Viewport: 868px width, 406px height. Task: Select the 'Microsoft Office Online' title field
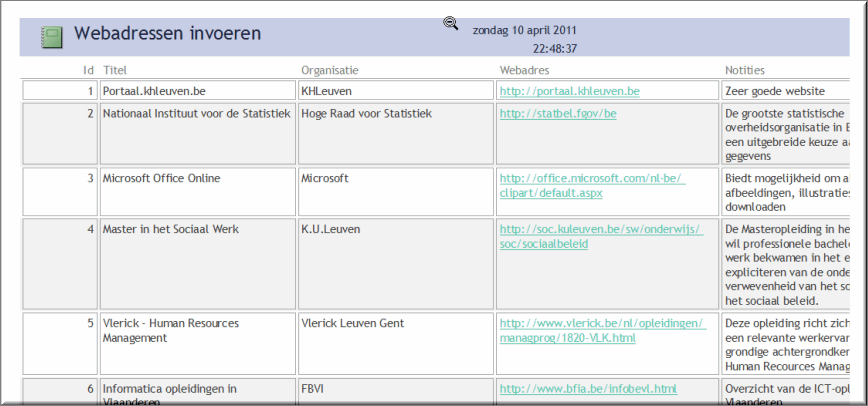coord(198,192)
